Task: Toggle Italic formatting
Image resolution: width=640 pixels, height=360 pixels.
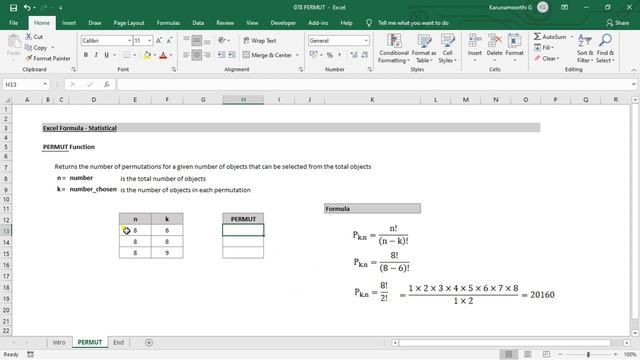Action: pos(96,55)
